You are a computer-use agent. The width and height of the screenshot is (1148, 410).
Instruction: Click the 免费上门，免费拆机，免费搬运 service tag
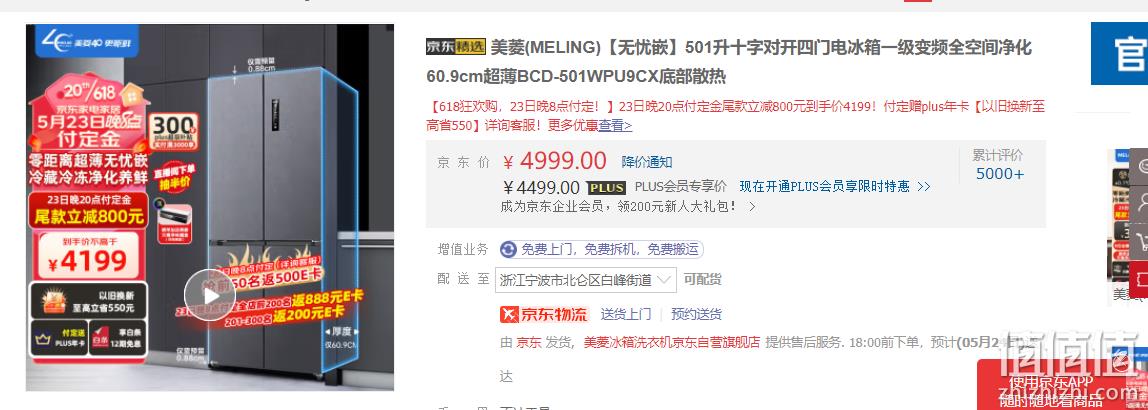click(x=602, y=250)
